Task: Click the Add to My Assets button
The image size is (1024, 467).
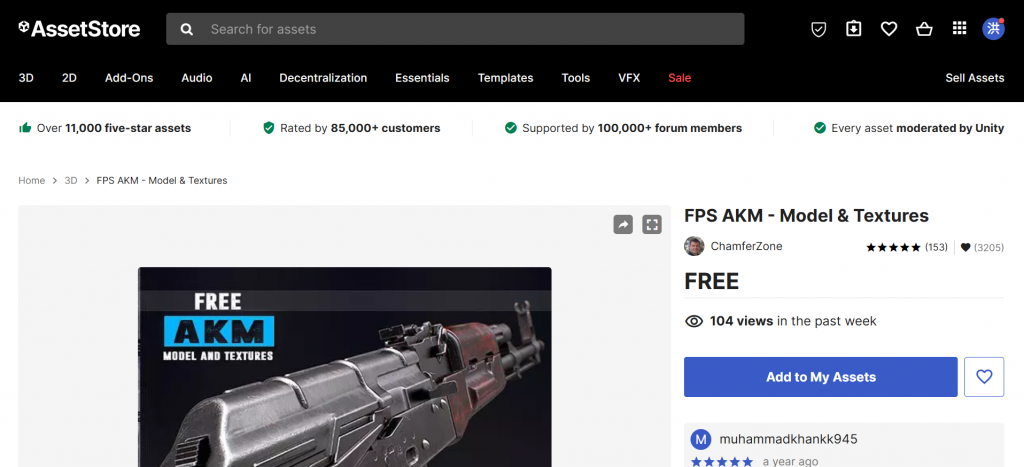Action: click(x=820, y=377)
